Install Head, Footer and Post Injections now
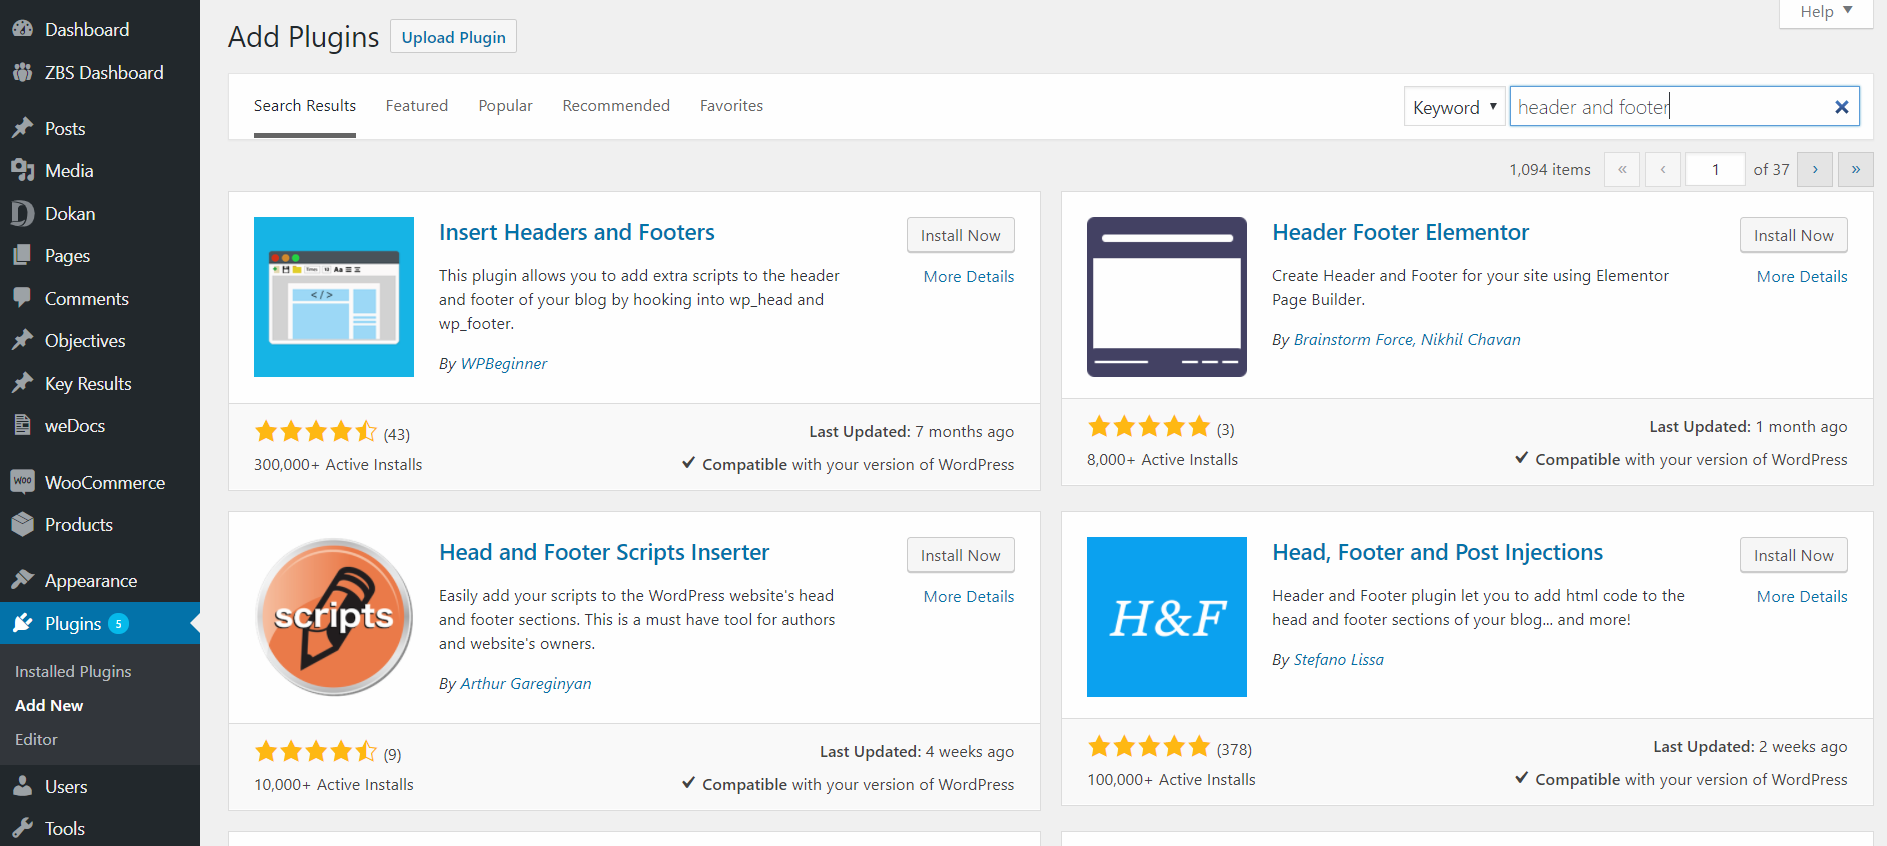1887x846 pixels. point(1793,555)
